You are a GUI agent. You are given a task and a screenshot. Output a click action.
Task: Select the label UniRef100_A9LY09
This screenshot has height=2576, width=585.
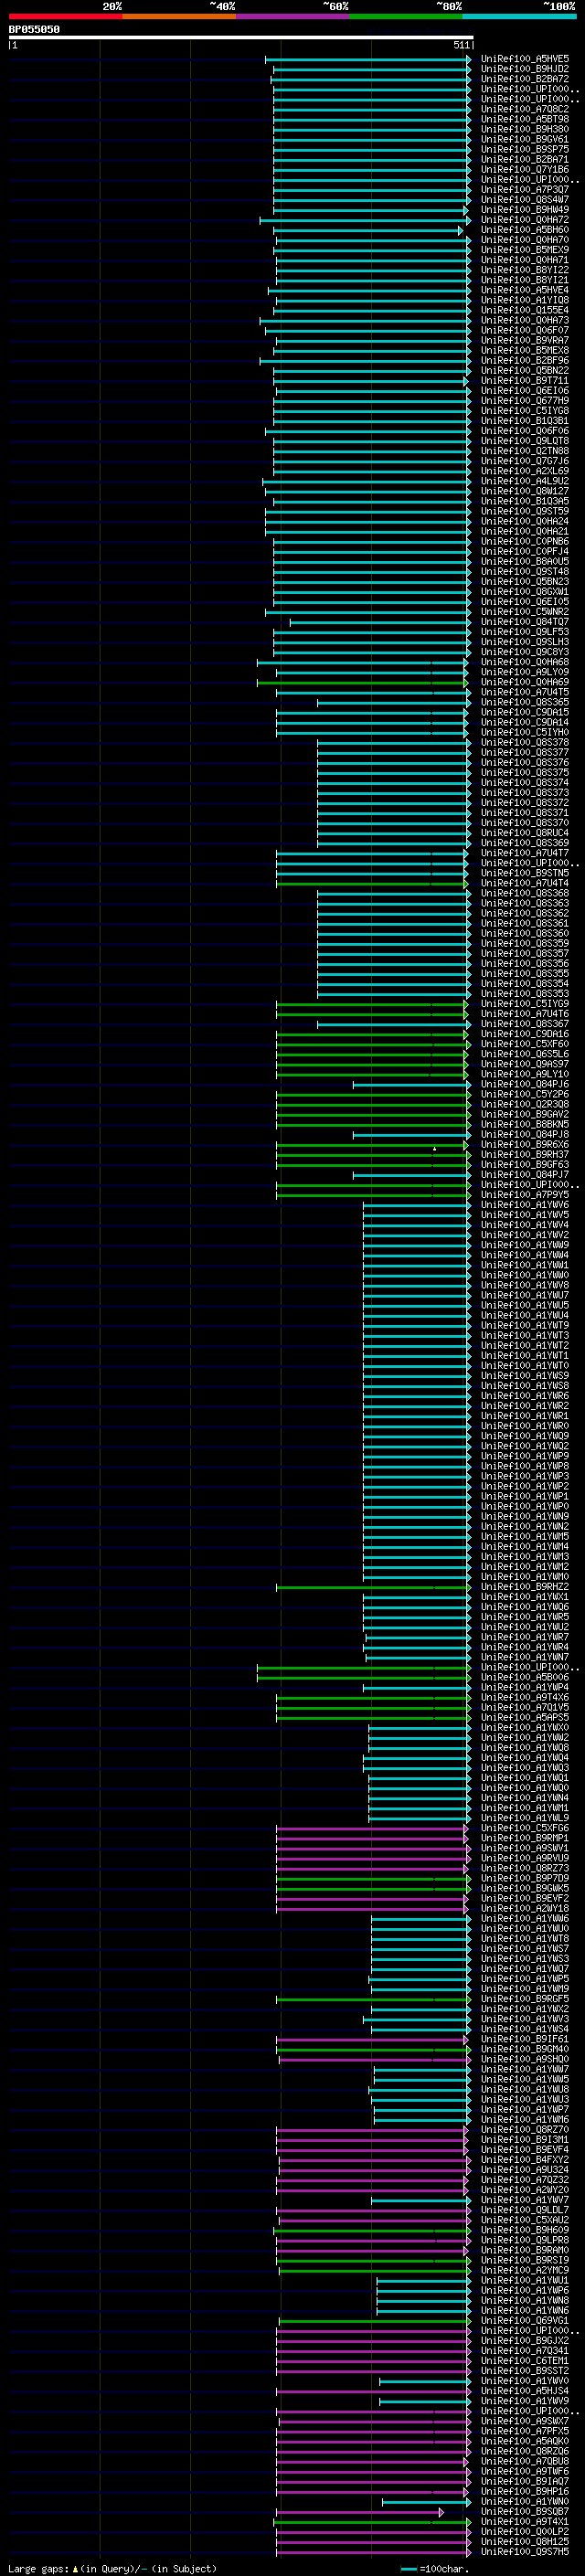(524, 672)
